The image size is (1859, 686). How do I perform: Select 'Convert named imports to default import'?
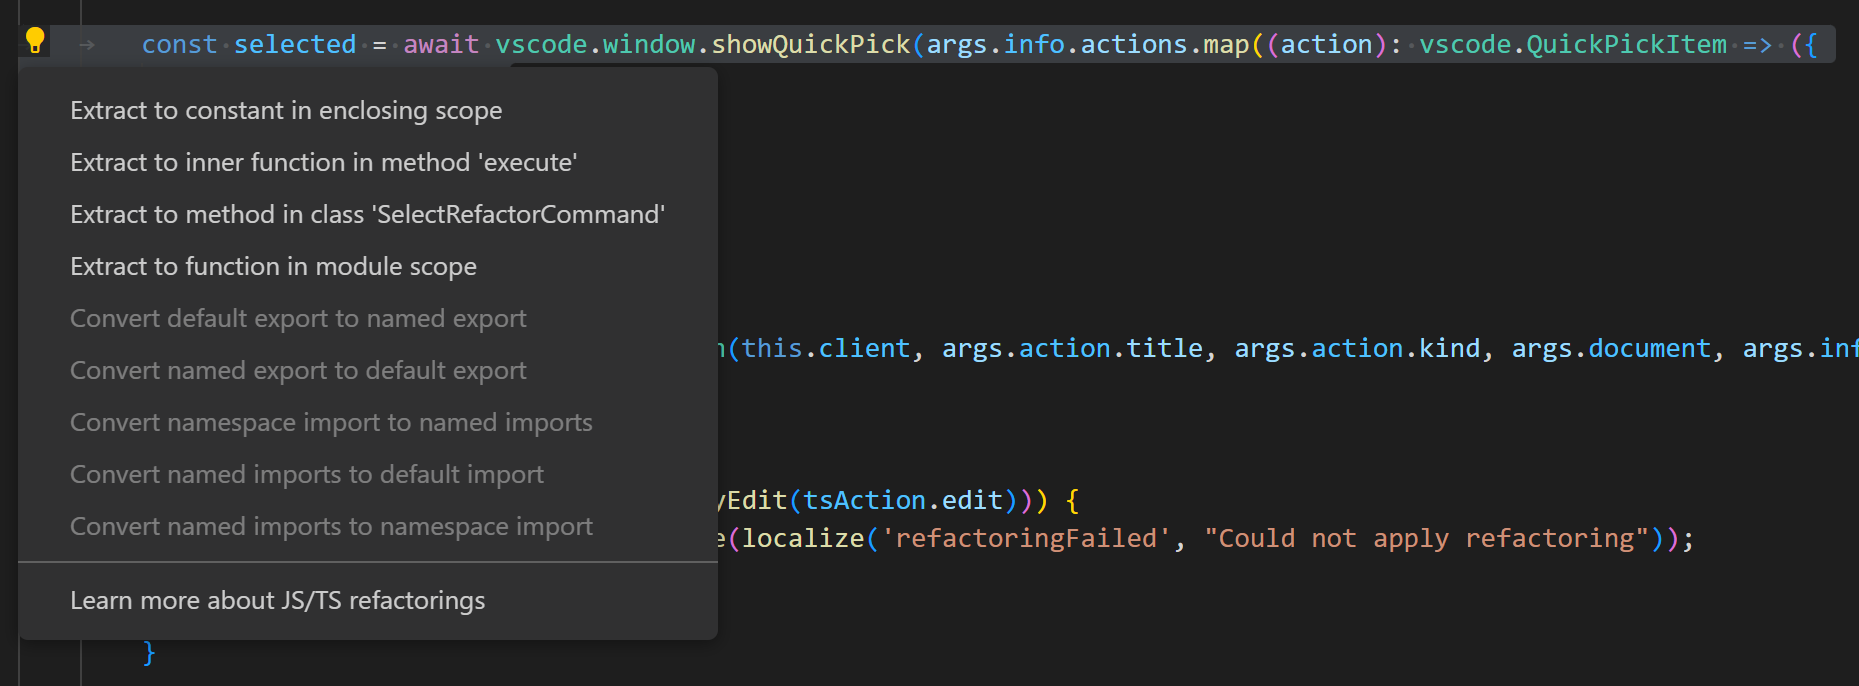[306, 475]
